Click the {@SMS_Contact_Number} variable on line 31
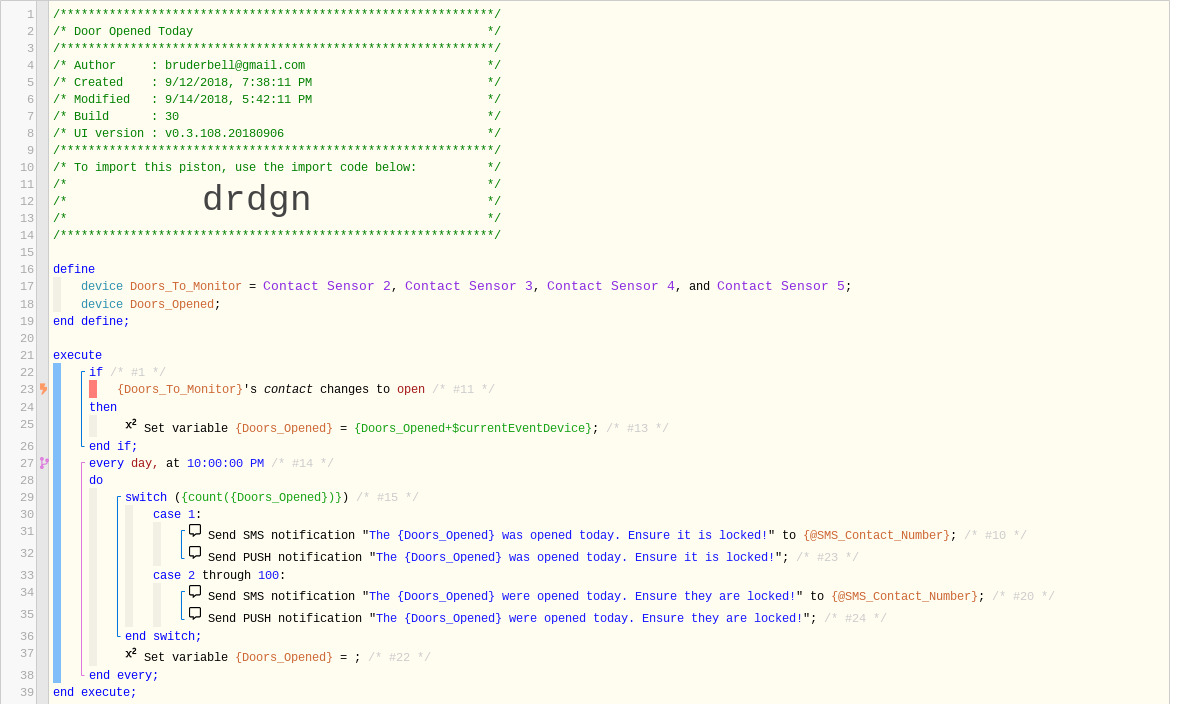Screen dimensions: 1178x704 (877, 536)
